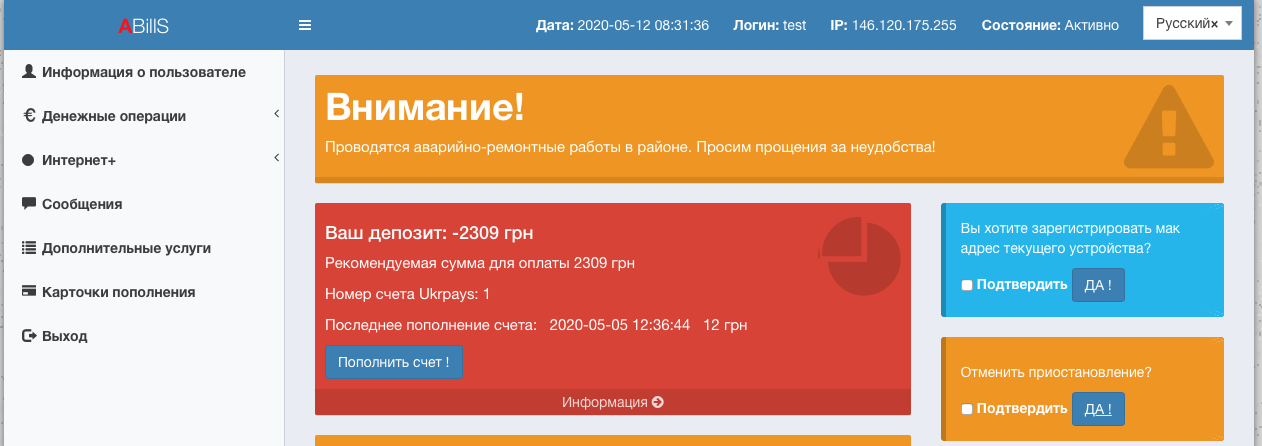Expand the Денежные операции submenu chevron
This screenshot has width=1262, height=446.
[x=276, y=115]
